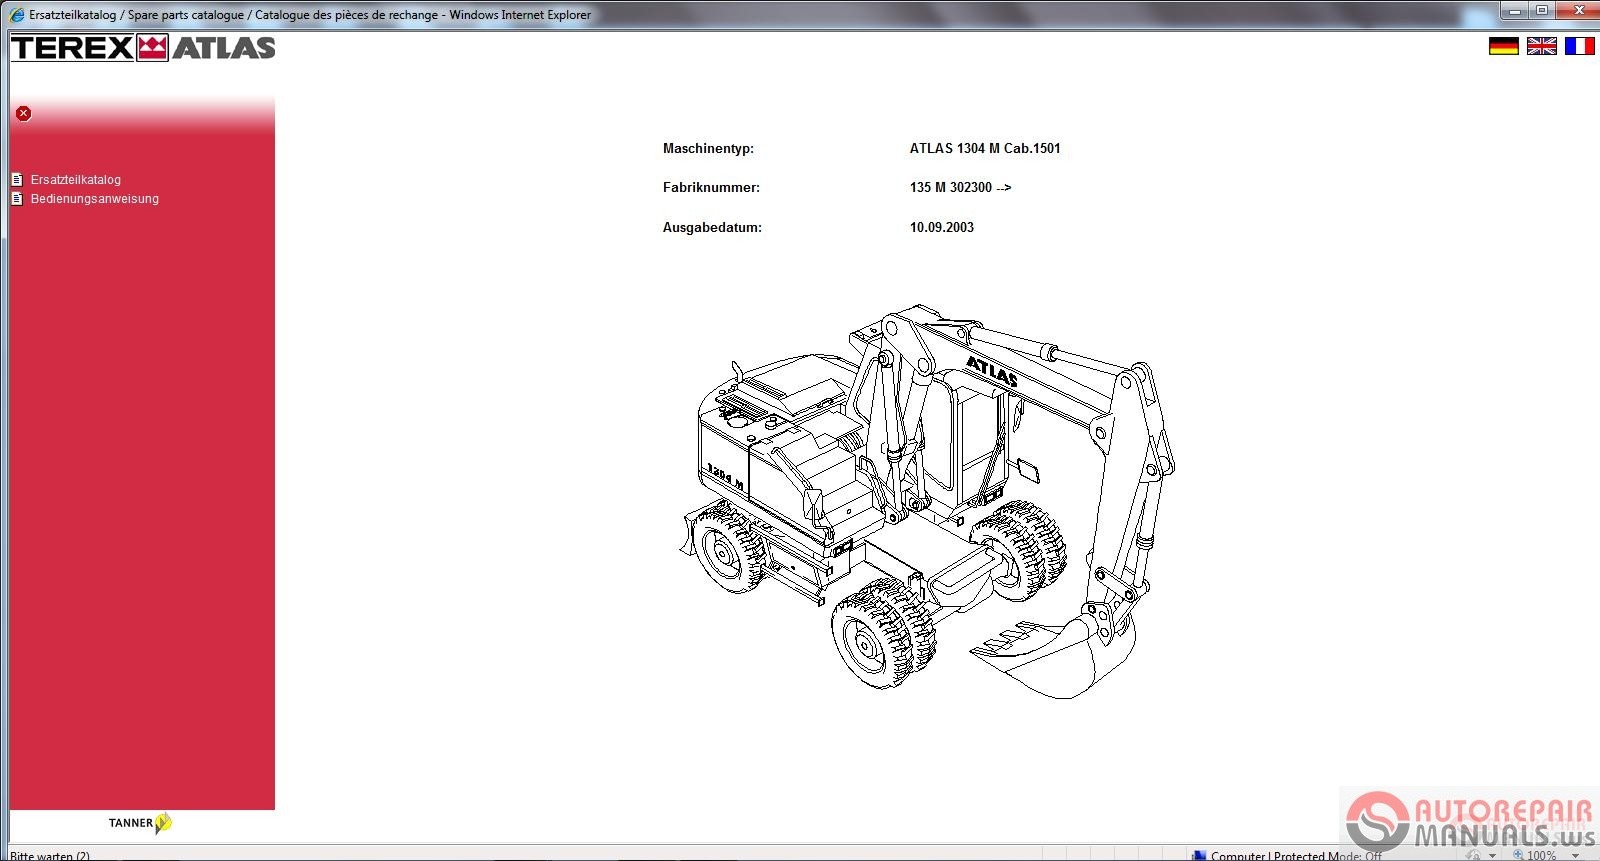The image size is (1600, 861).
Task: Click the red Terex crown emblem
Action: [x=152, y=48]
